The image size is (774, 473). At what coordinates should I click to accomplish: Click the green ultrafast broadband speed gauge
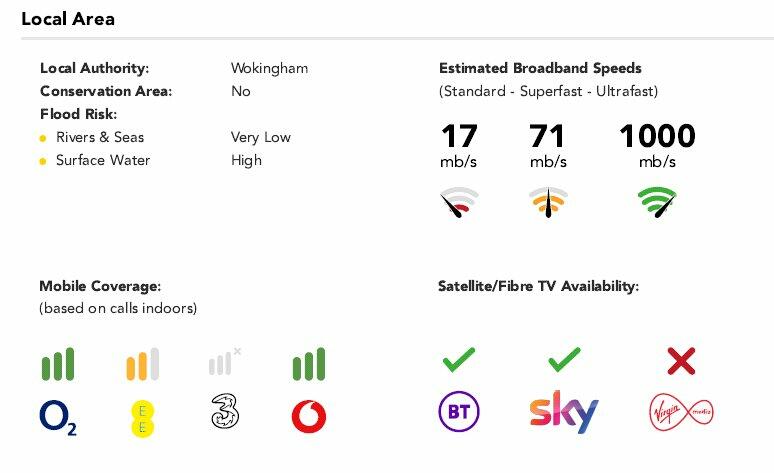point(657,201)
